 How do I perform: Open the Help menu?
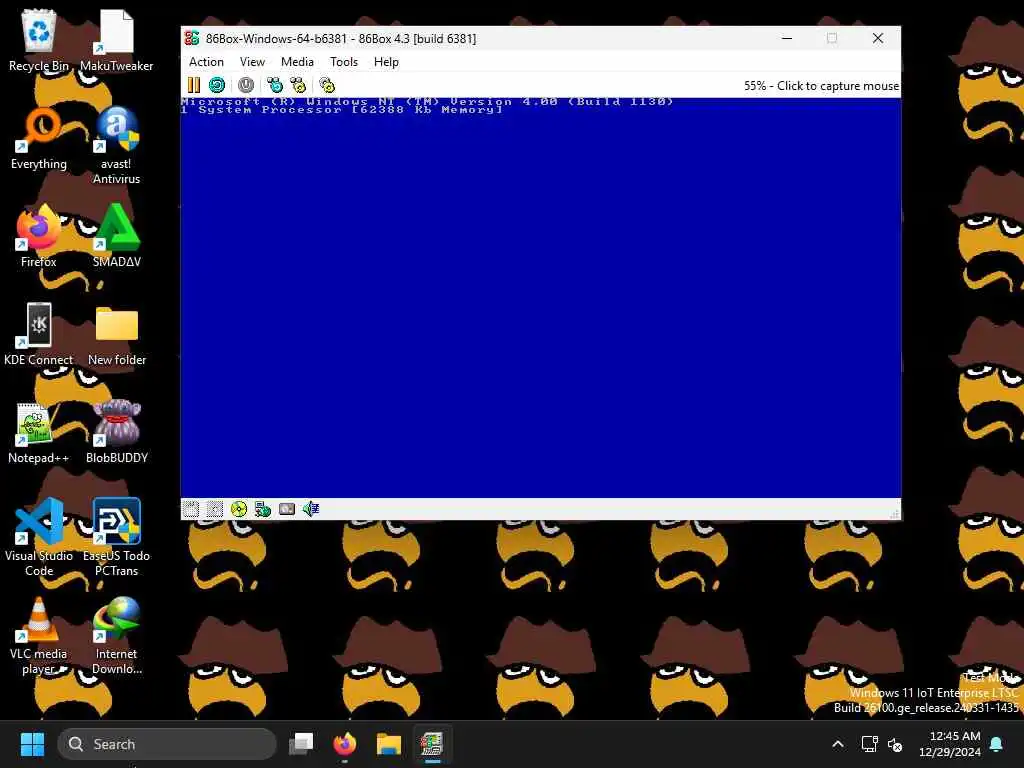386,62
